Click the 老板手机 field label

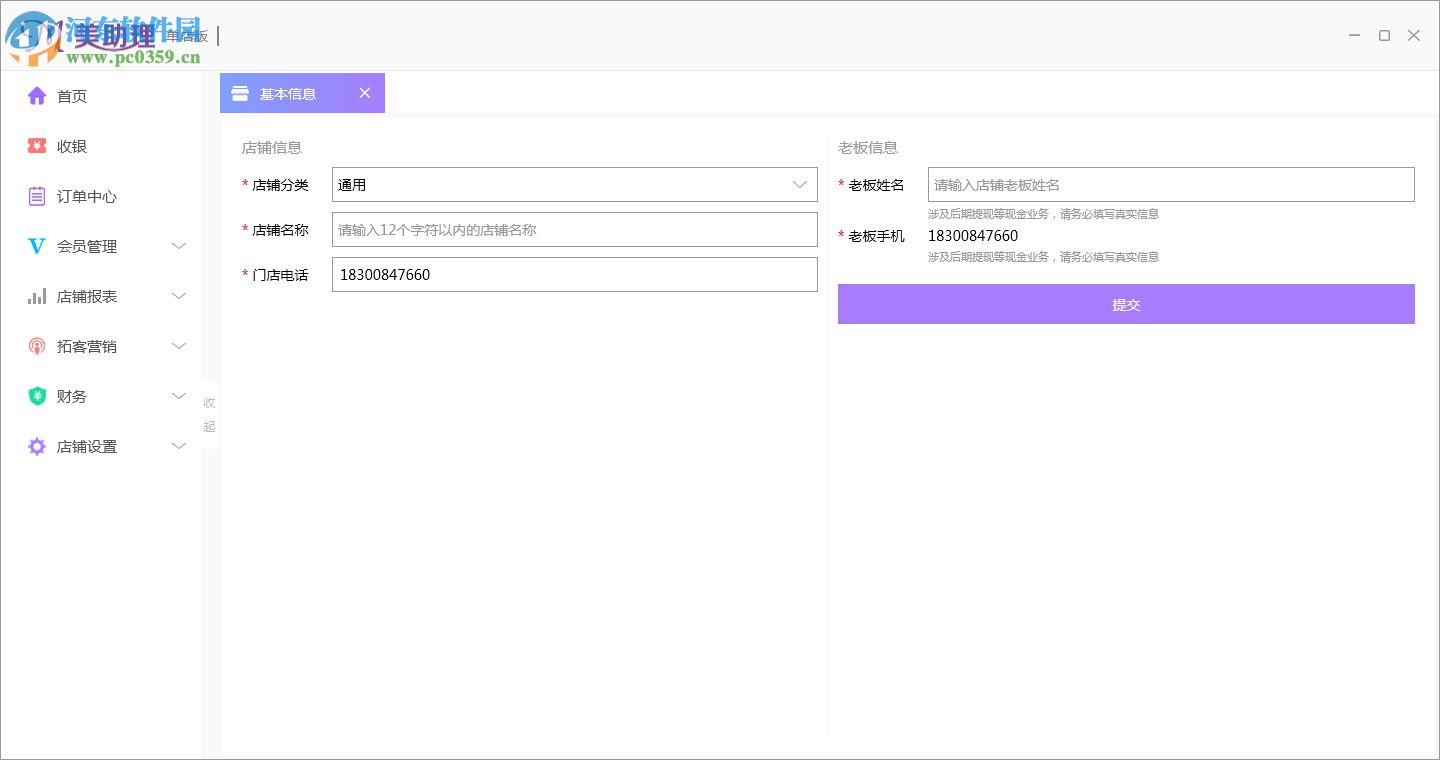876,236
